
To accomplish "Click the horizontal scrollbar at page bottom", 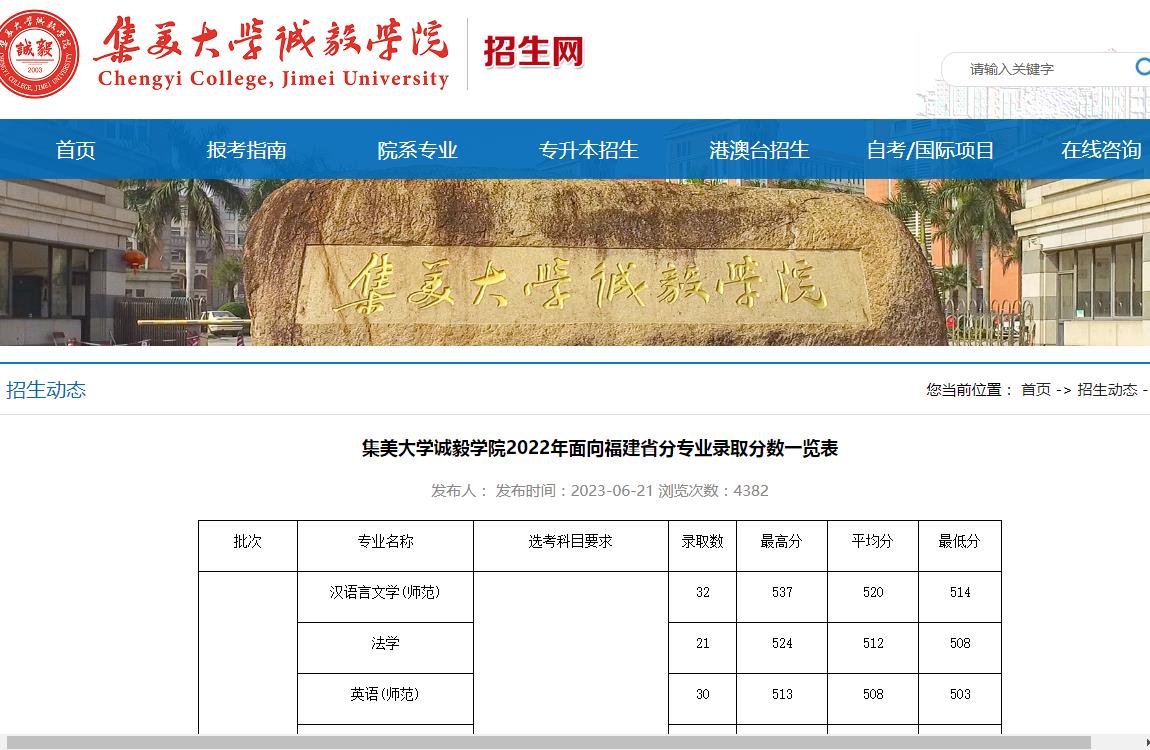I will point(549,743).
